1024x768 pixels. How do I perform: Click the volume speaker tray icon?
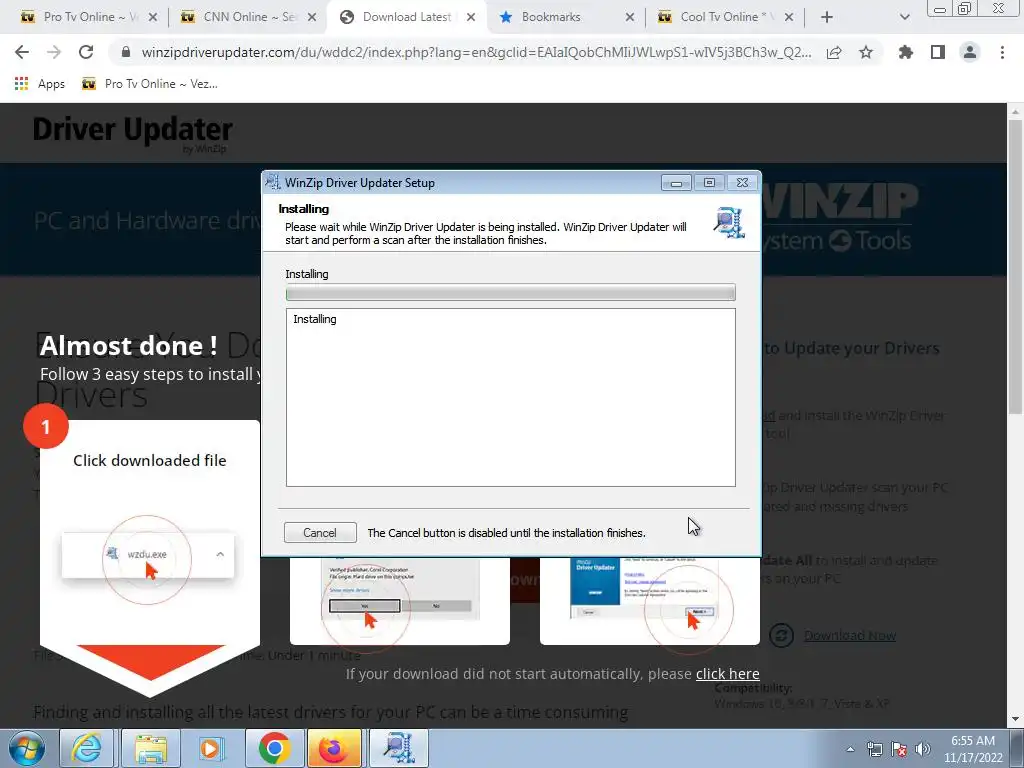923,749
